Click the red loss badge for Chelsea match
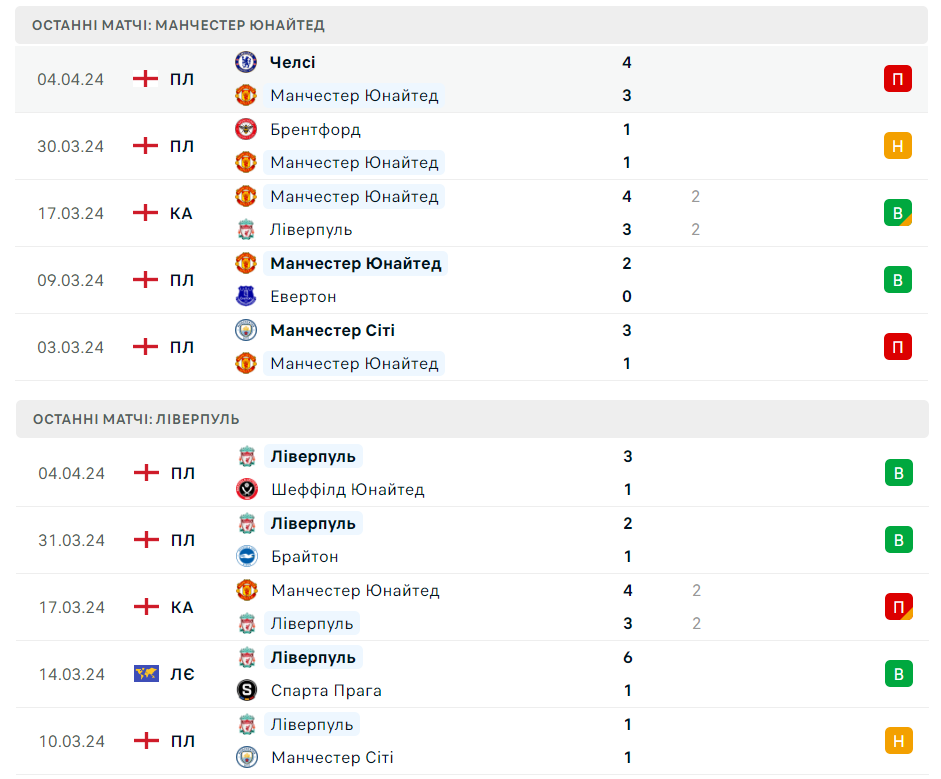 pos(897,79)
